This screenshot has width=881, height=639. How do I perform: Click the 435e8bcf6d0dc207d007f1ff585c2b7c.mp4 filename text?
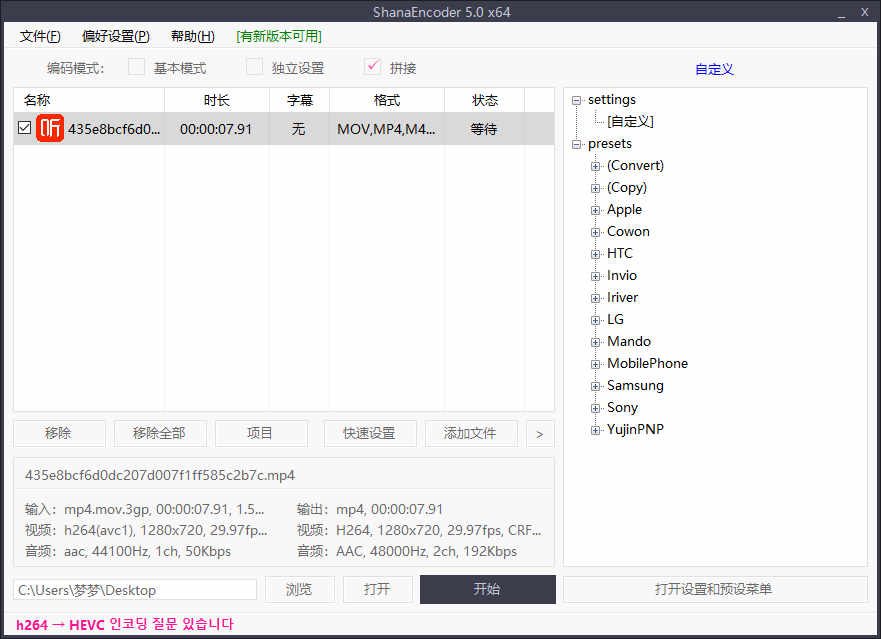click(160, 475)
